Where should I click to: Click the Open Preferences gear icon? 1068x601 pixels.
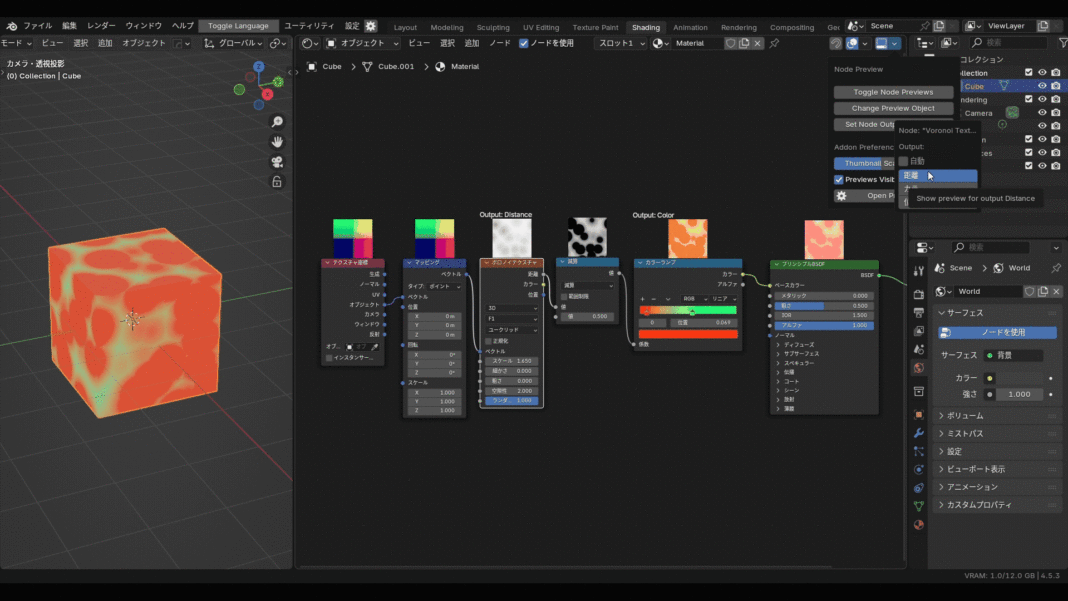[x=842, y=195]
